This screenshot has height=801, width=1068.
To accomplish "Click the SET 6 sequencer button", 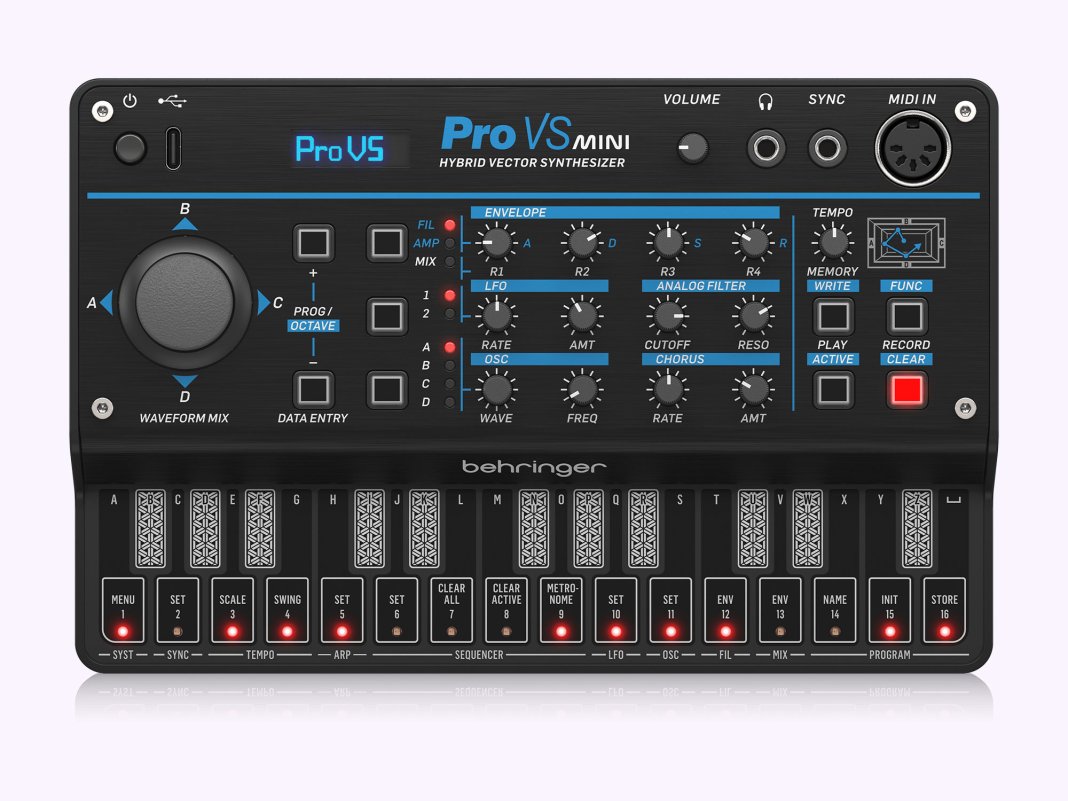I will pos(396,610).
